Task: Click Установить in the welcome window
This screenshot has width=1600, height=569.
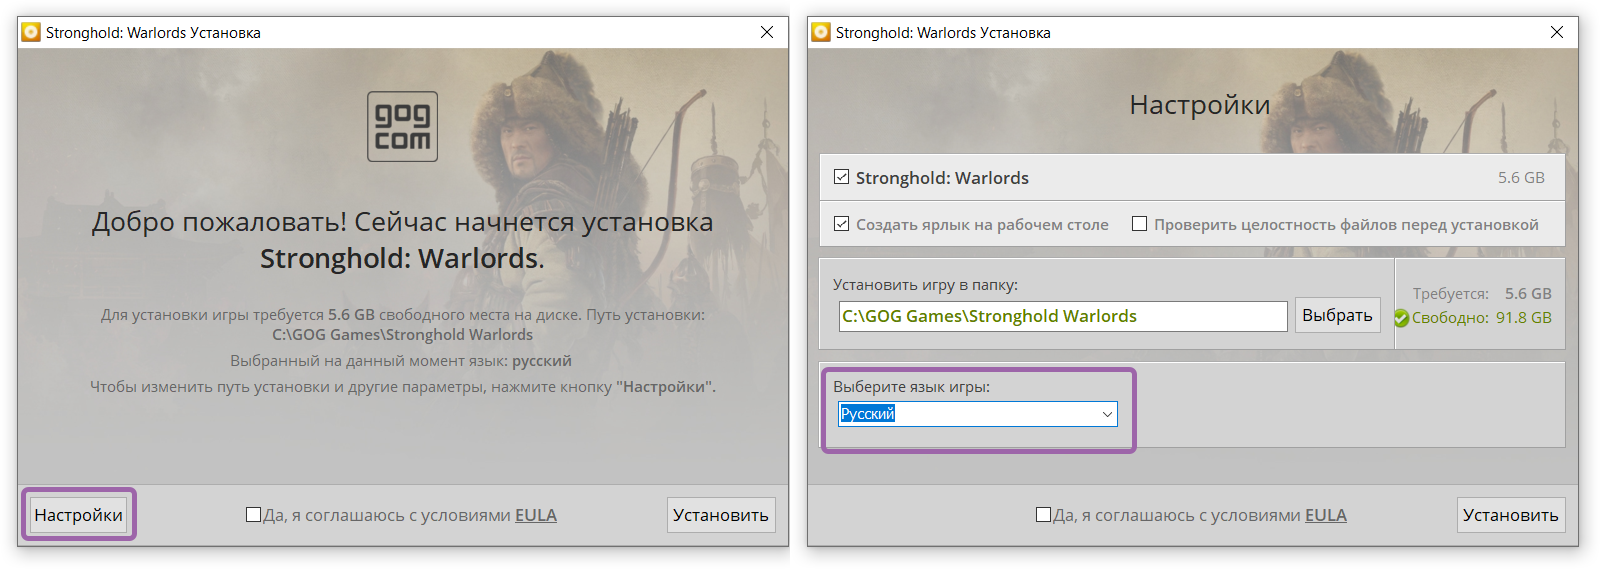Action: pyautogui.click(x=721, y=515)
